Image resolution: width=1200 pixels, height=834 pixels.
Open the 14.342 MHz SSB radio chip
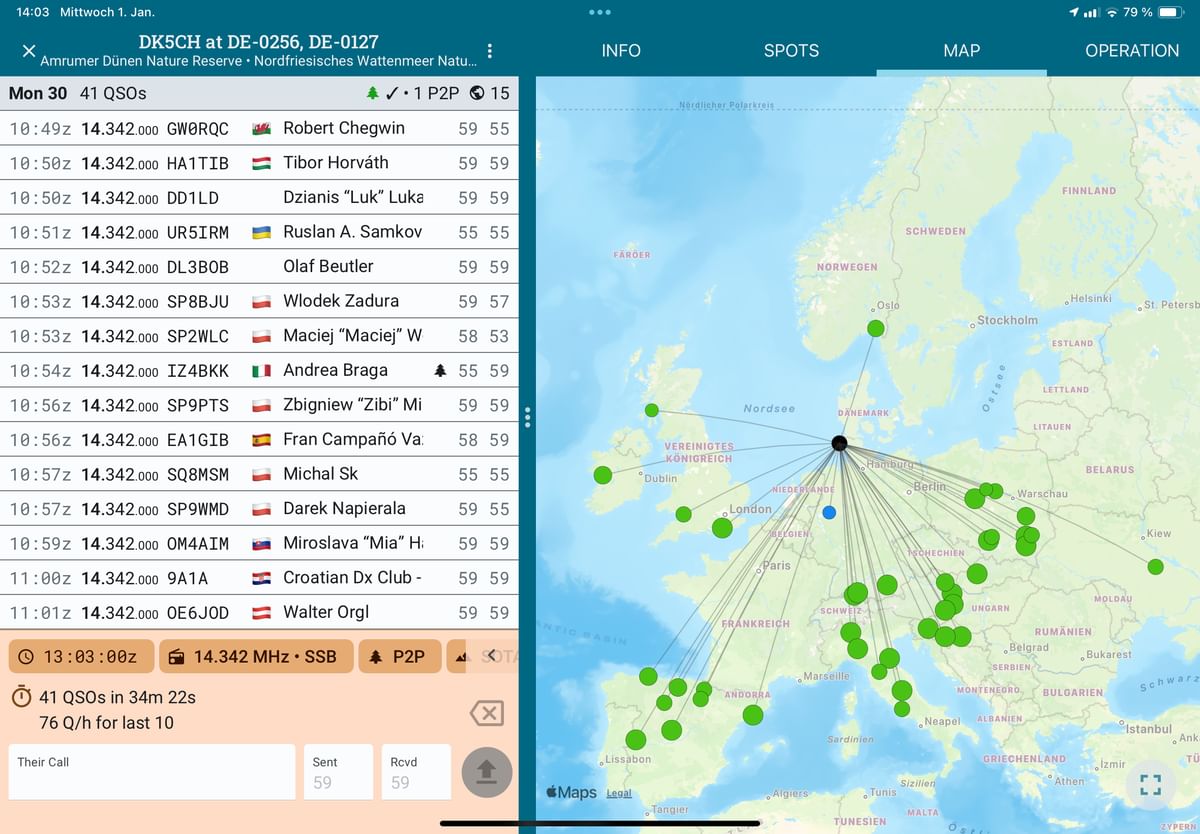[x=255, y=657]
